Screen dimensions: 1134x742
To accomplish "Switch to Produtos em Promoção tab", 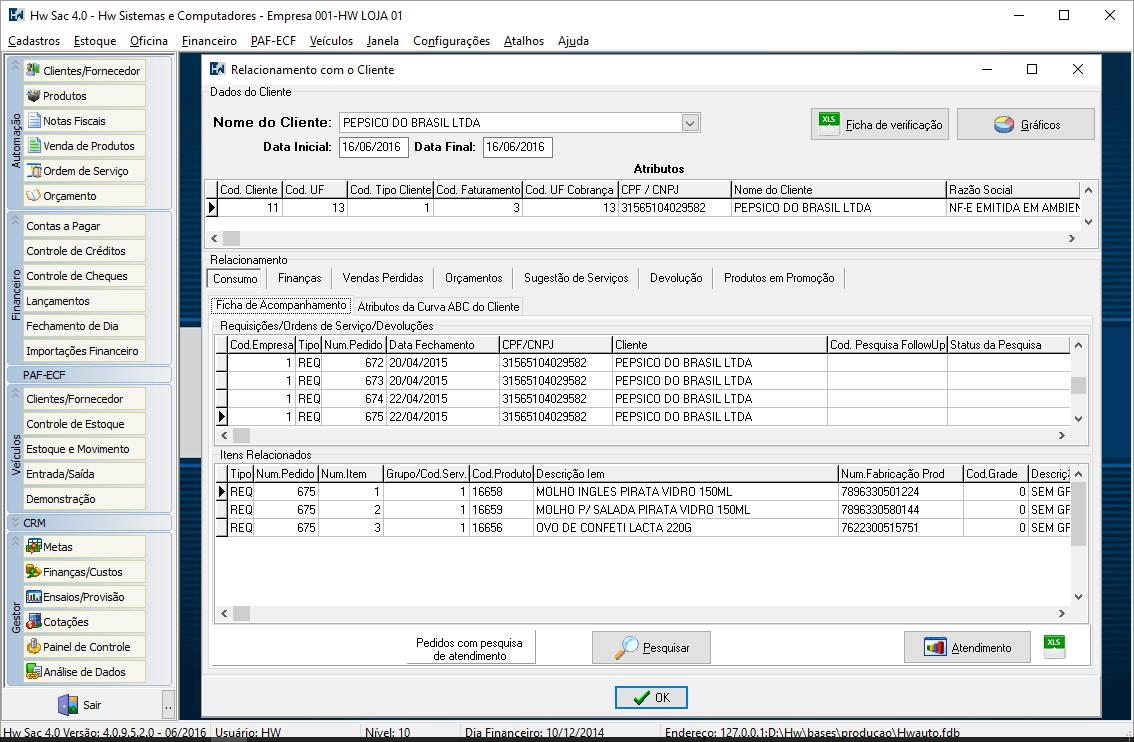I will [x=779, y=278].
